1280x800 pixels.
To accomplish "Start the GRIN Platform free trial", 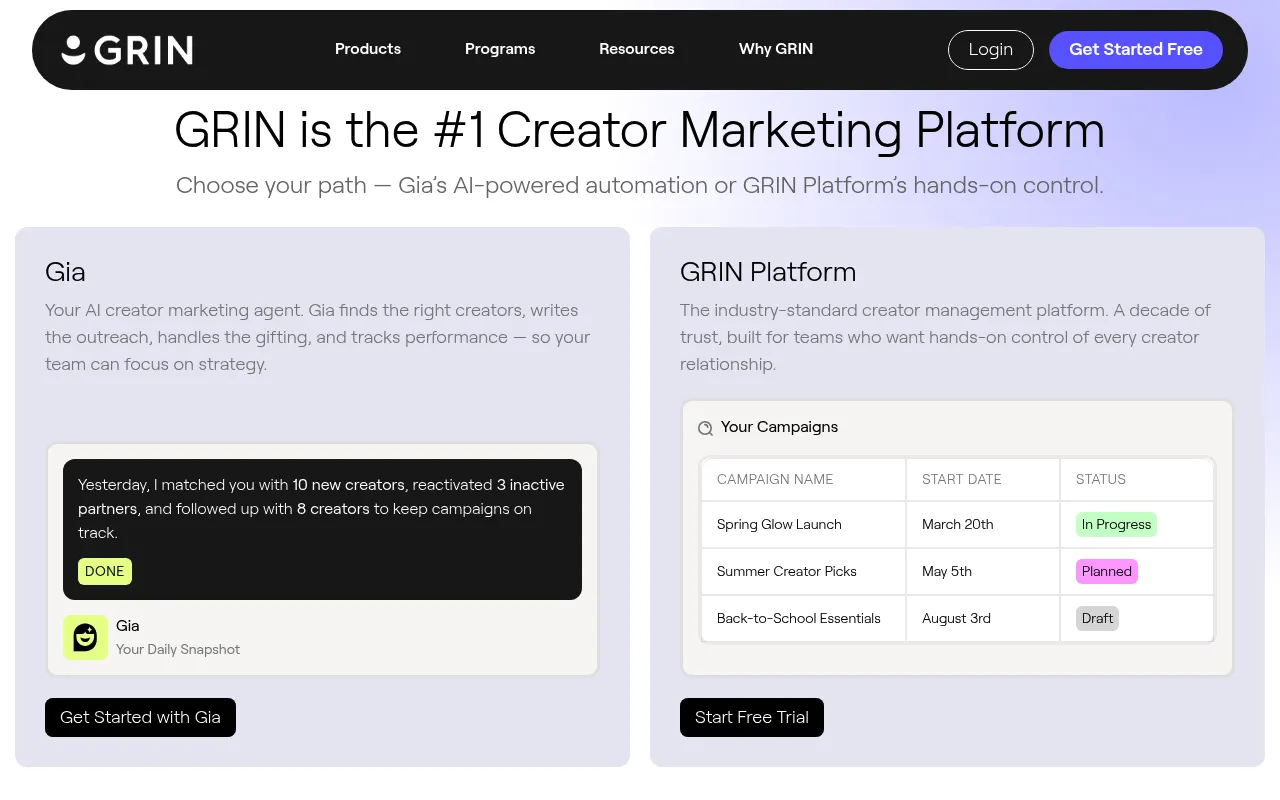I will click(x=751, y=717).
